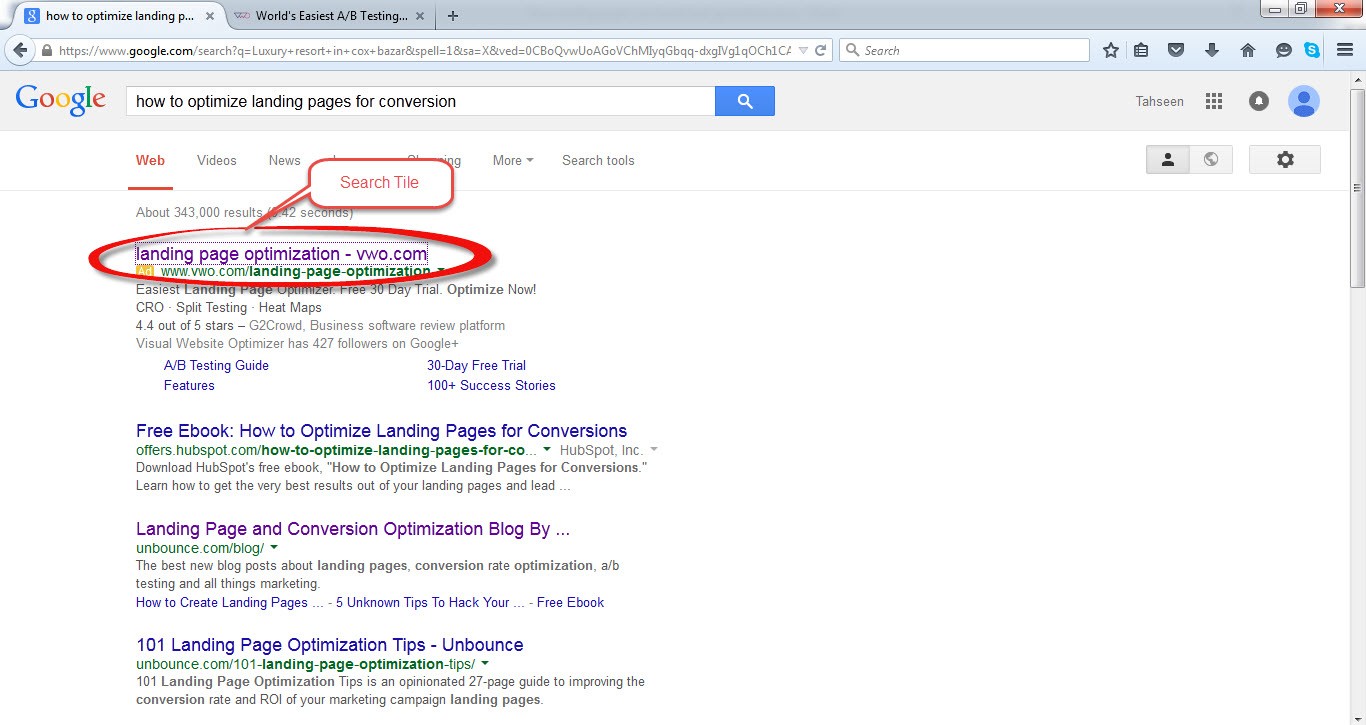Click the Google search query field
The width and height of the screenshot is (1366, 725).
click(x=420, y=101)
